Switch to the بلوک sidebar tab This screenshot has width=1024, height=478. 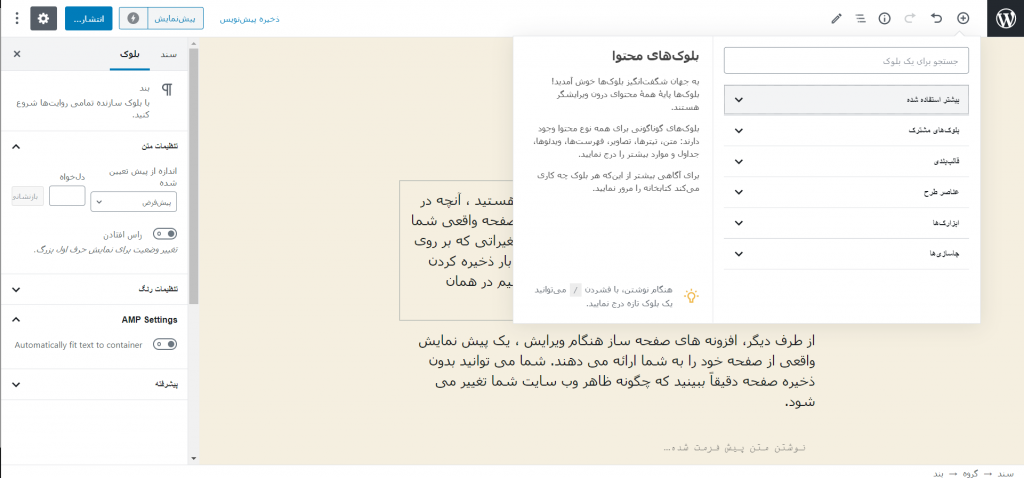pos(129,54)
